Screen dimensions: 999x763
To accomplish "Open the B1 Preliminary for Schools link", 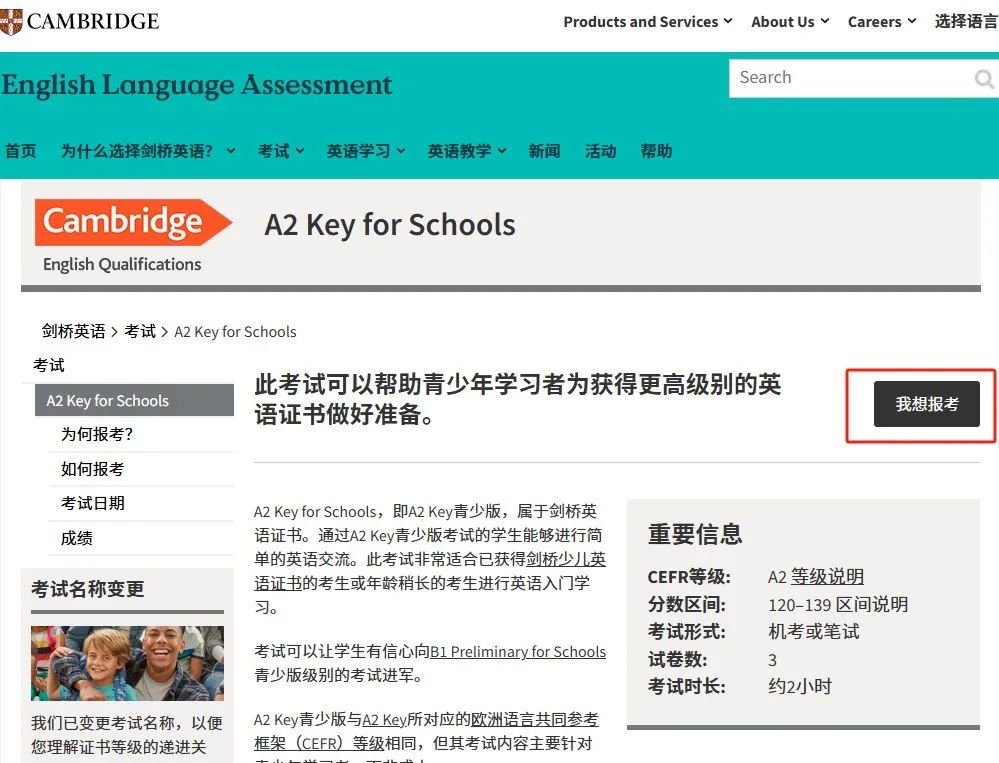I will tap(518, 651).
